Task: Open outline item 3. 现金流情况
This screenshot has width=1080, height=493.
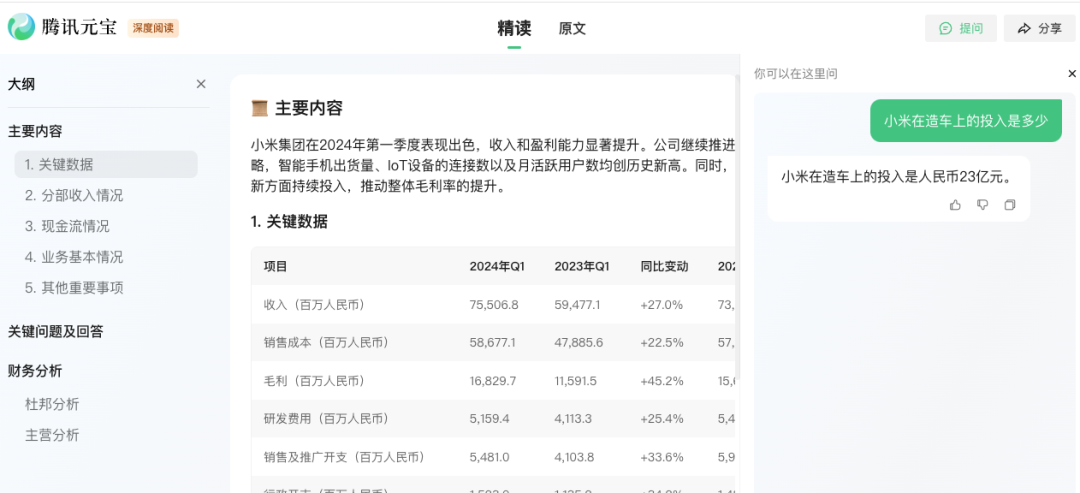Action: 68,226
